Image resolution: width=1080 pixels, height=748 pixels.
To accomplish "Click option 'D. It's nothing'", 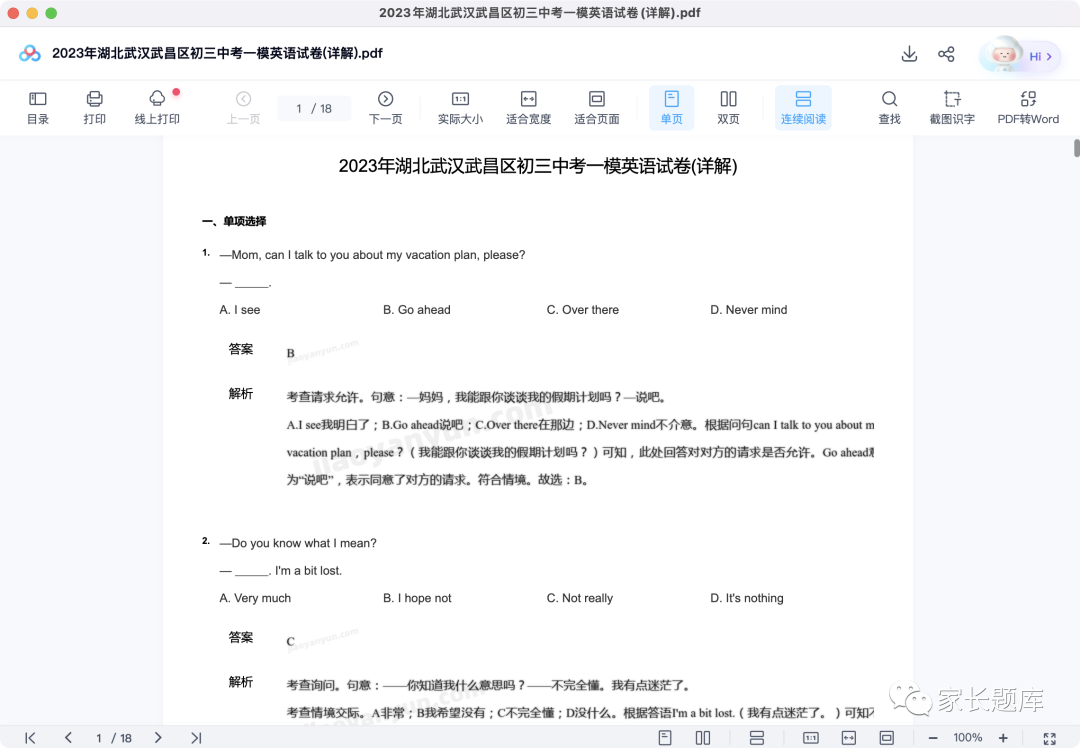I will [747, 598].
